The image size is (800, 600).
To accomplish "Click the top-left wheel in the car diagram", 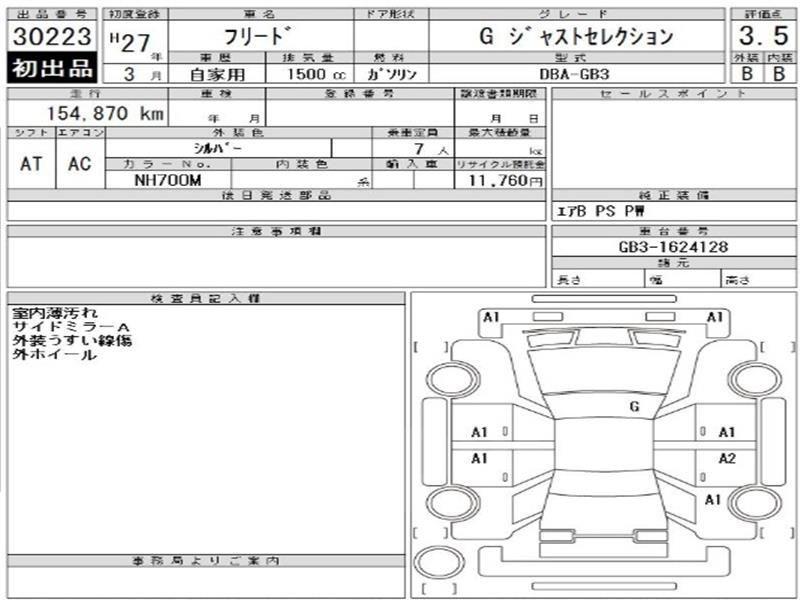I will point(443,380).
